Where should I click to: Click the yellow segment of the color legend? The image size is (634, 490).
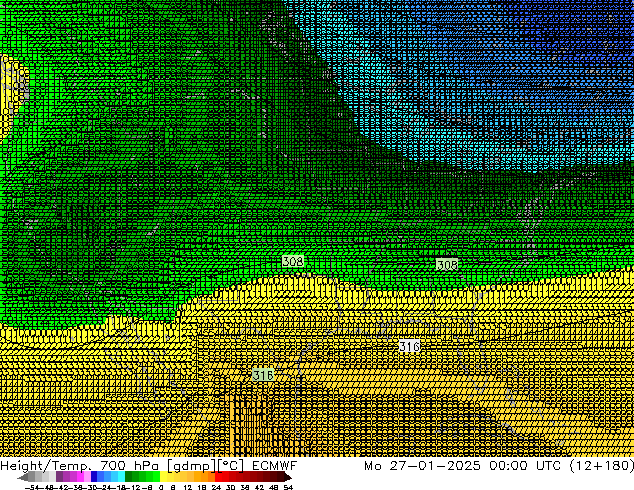click(x=163, y=477)
